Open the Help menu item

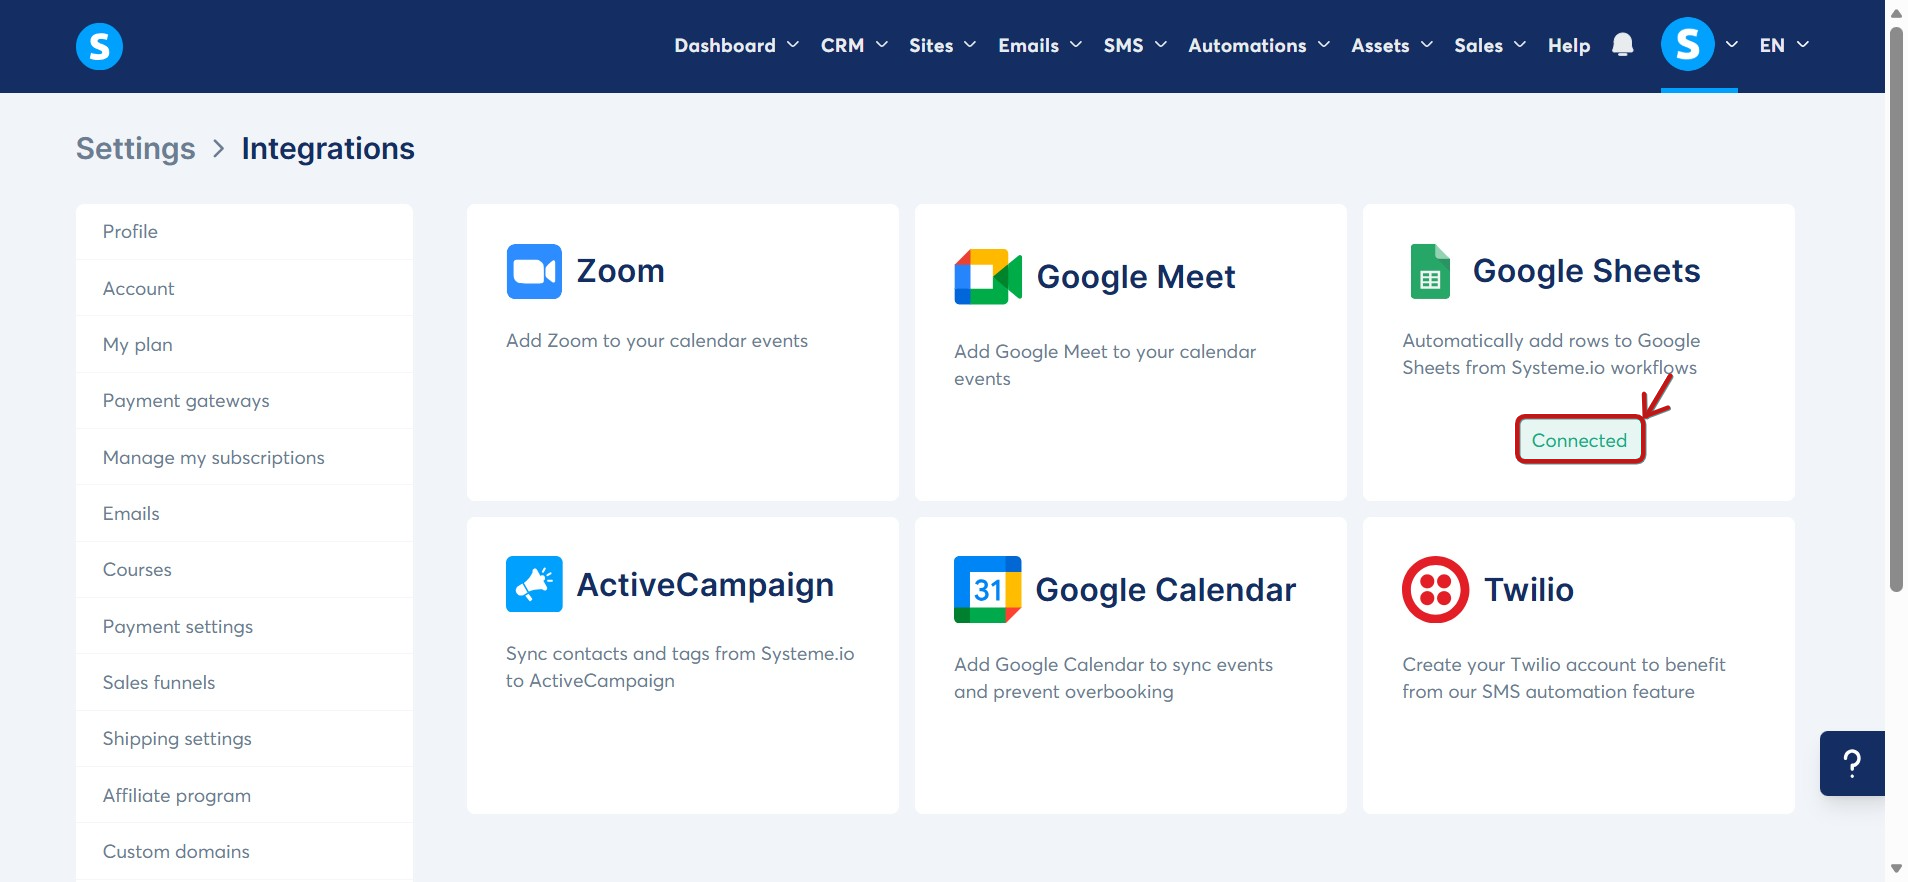pos(1569,45)
